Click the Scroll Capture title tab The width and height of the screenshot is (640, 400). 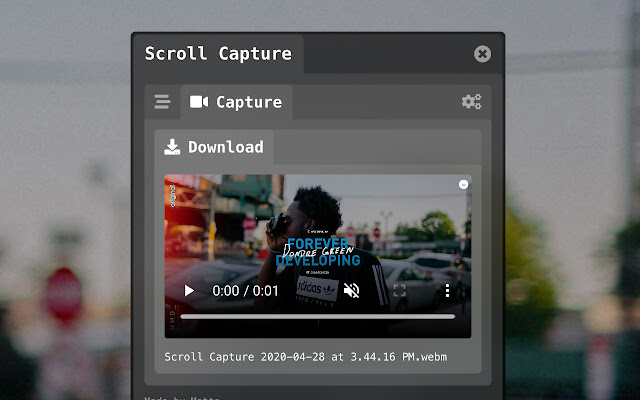[218, 53]
